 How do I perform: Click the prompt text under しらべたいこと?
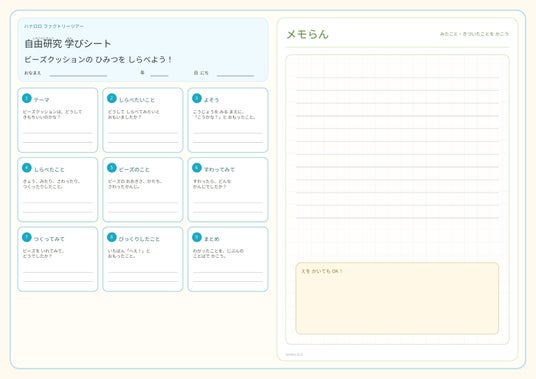(134, 114)
